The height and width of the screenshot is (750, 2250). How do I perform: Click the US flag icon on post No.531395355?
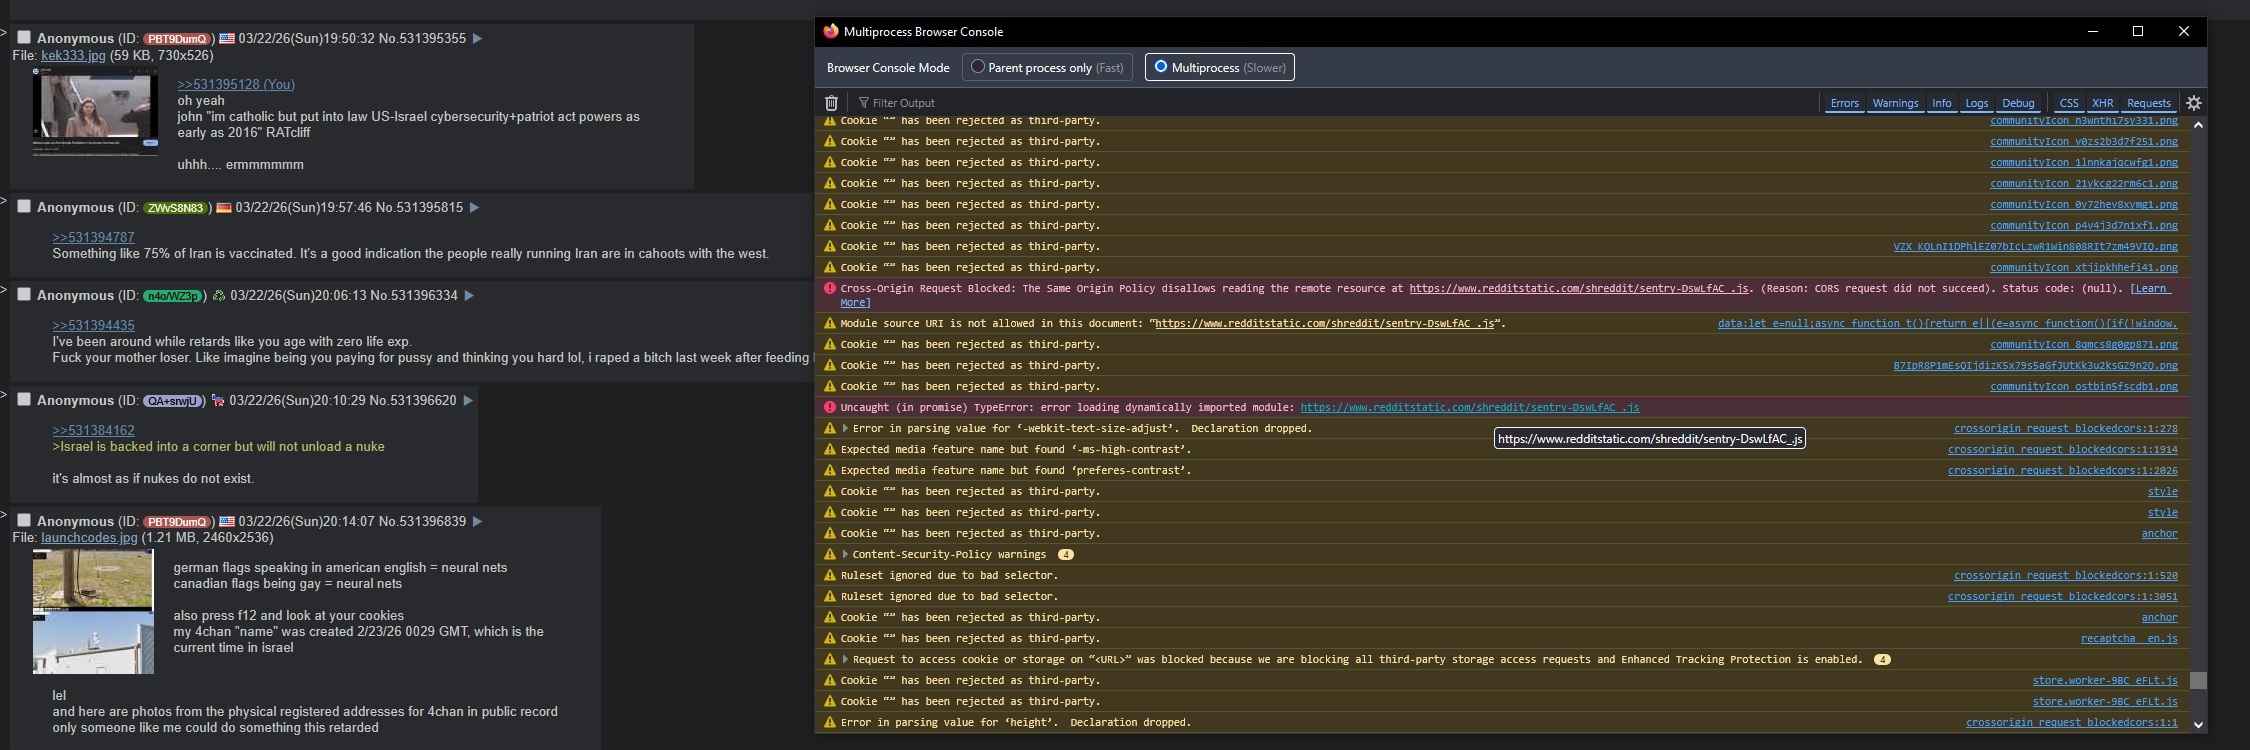pos(227,39)
